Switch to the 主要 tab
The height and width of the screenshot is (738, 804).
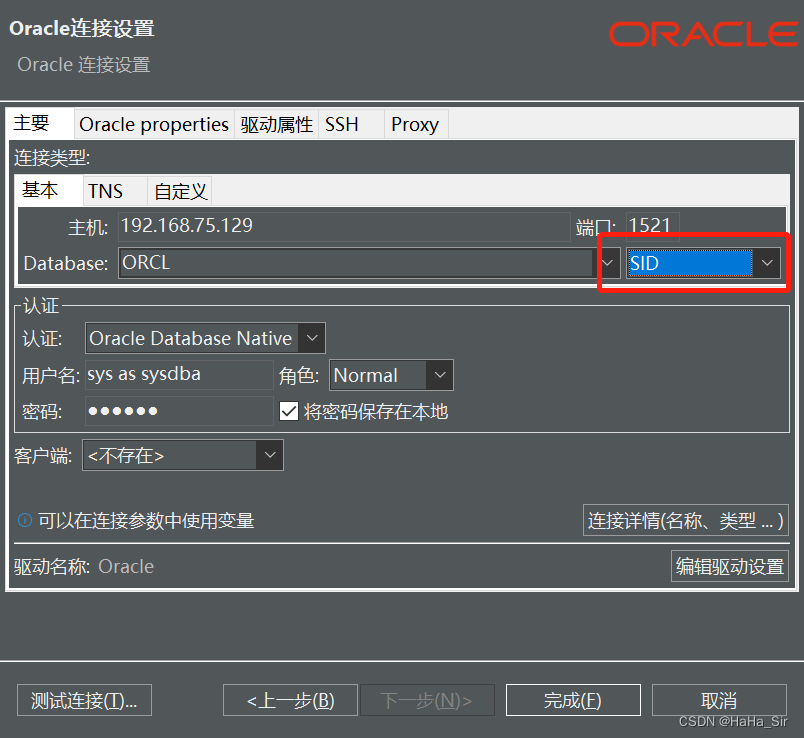(41, 123)
